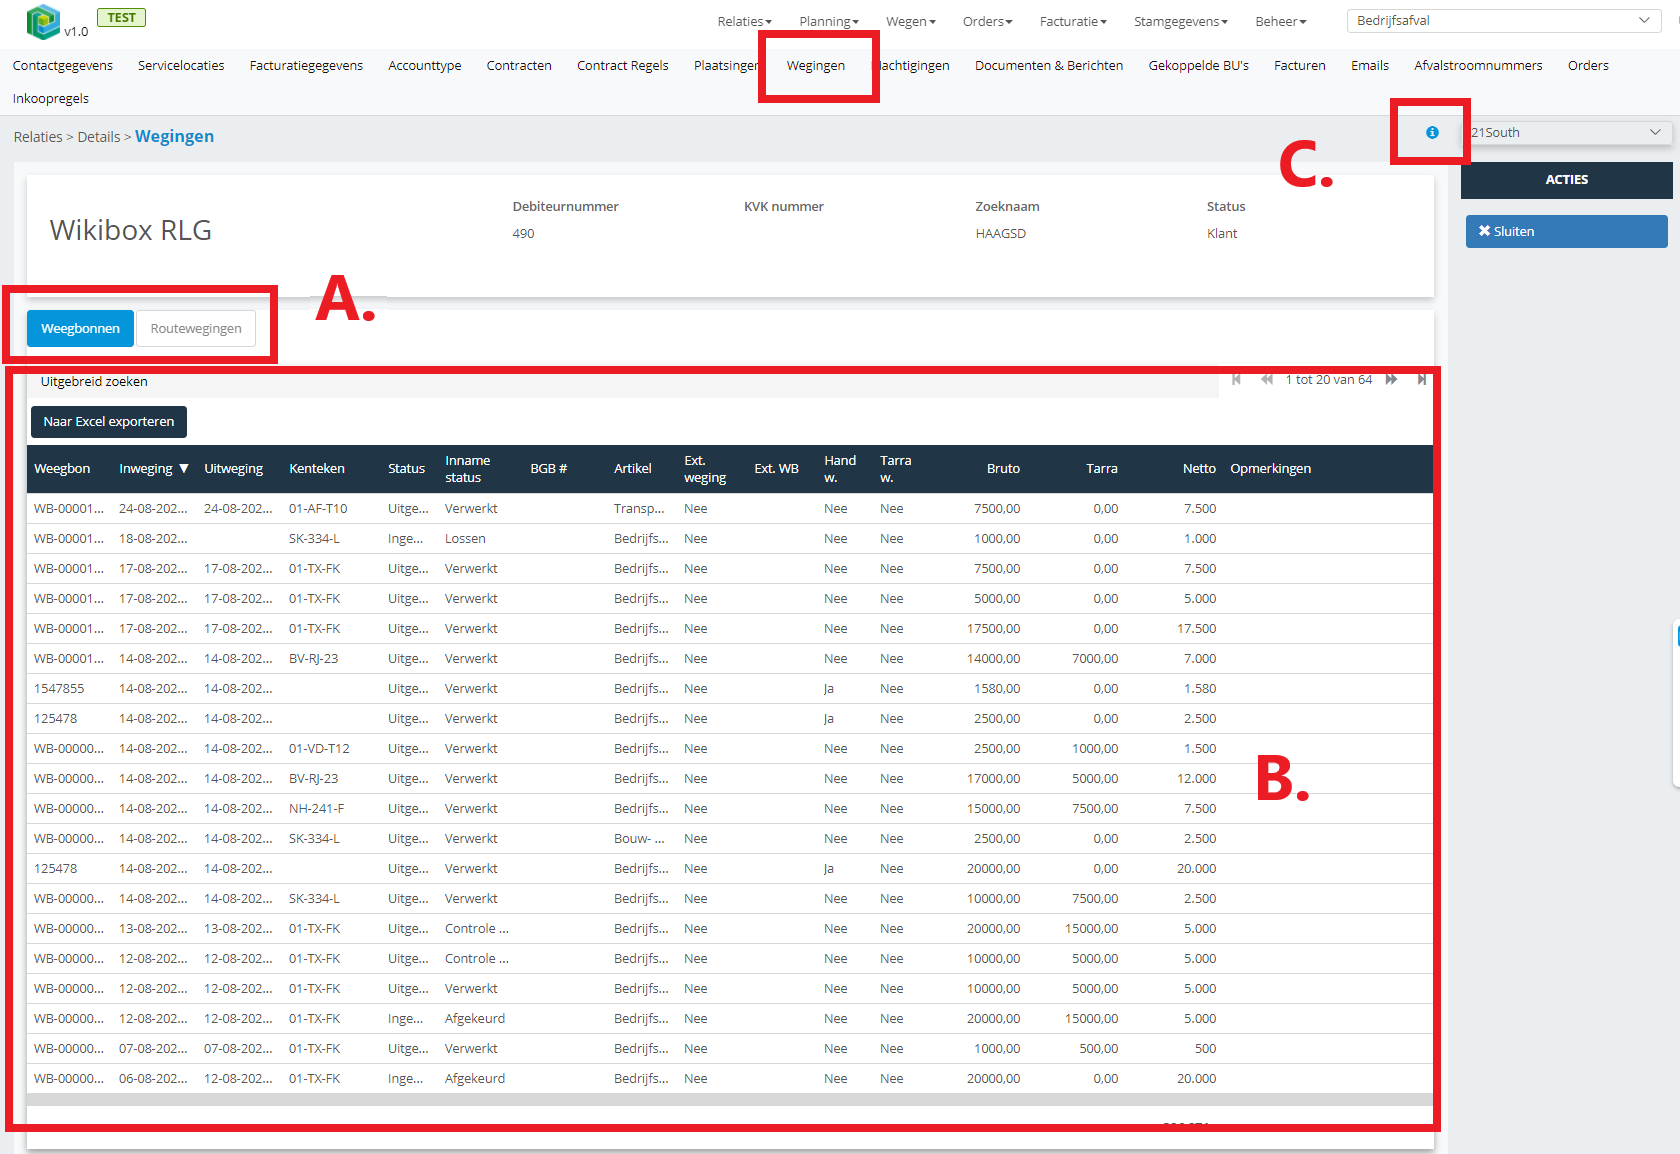The height and width of the screenshot is (1154, 1680).
Task: Open the Contracten tab
Action: click(x=519, y=65)
